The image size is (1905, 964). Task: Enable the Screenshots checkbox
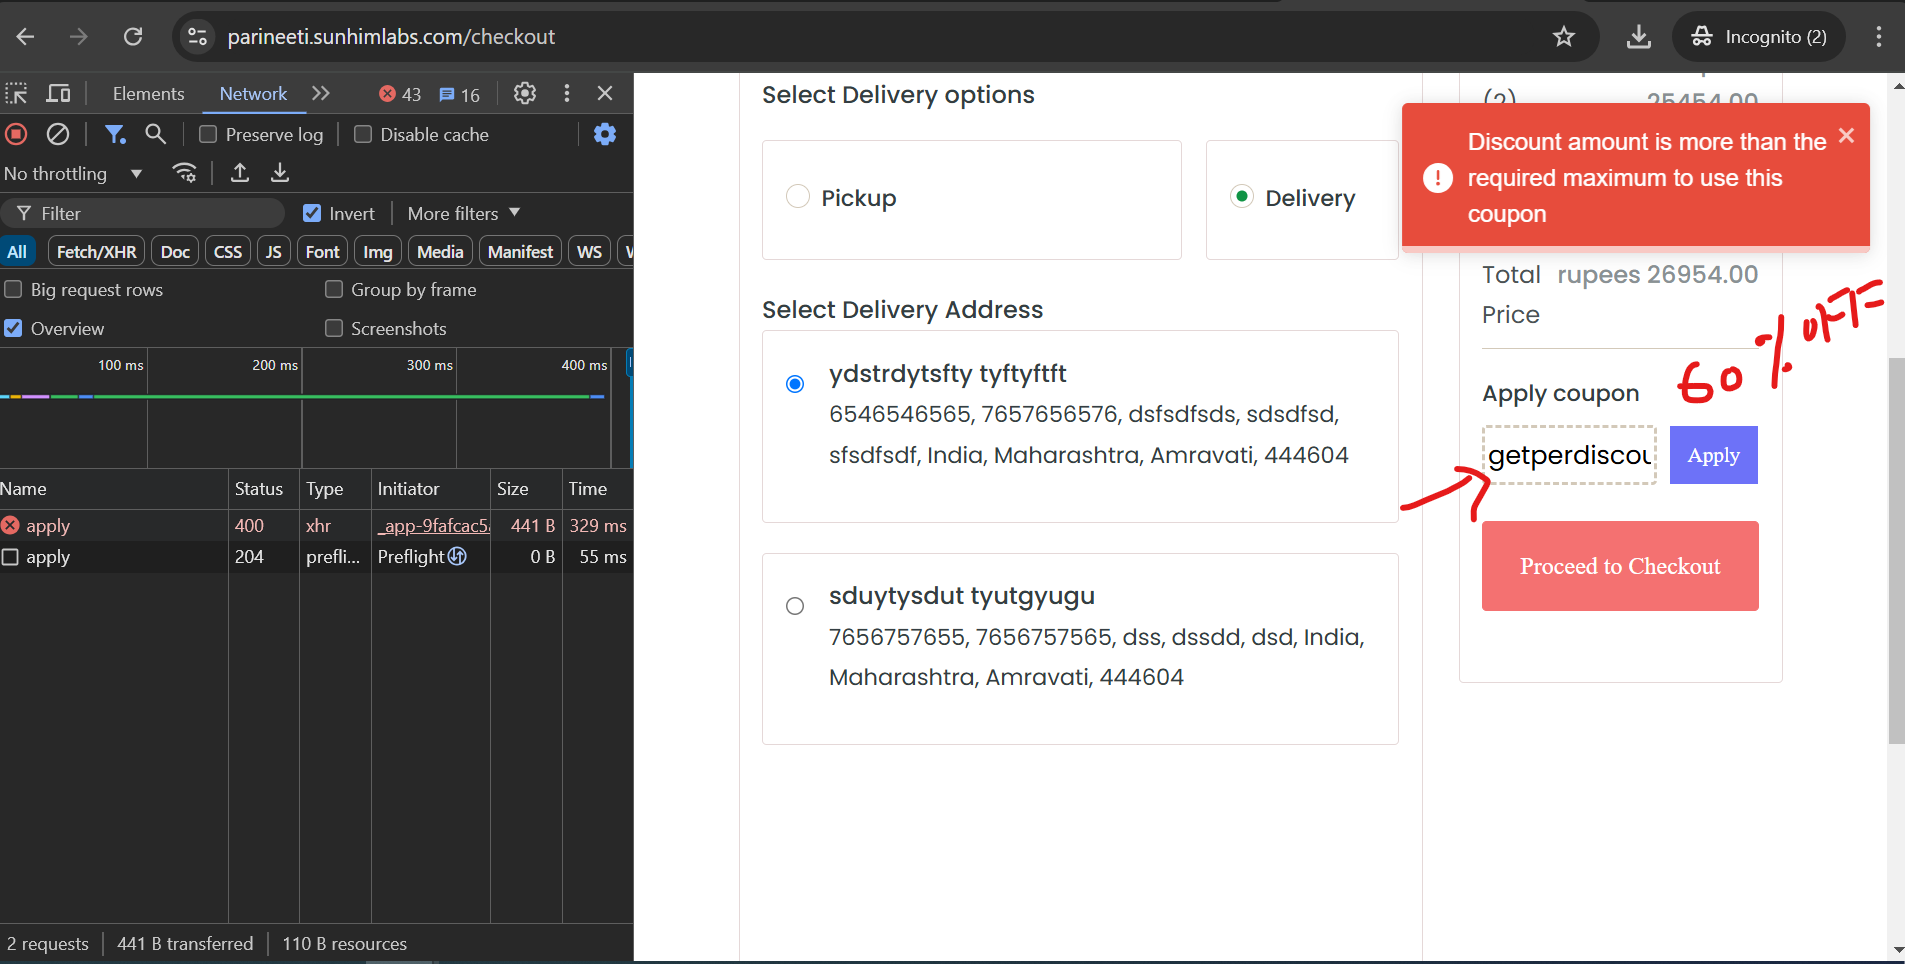pos(334,328)
